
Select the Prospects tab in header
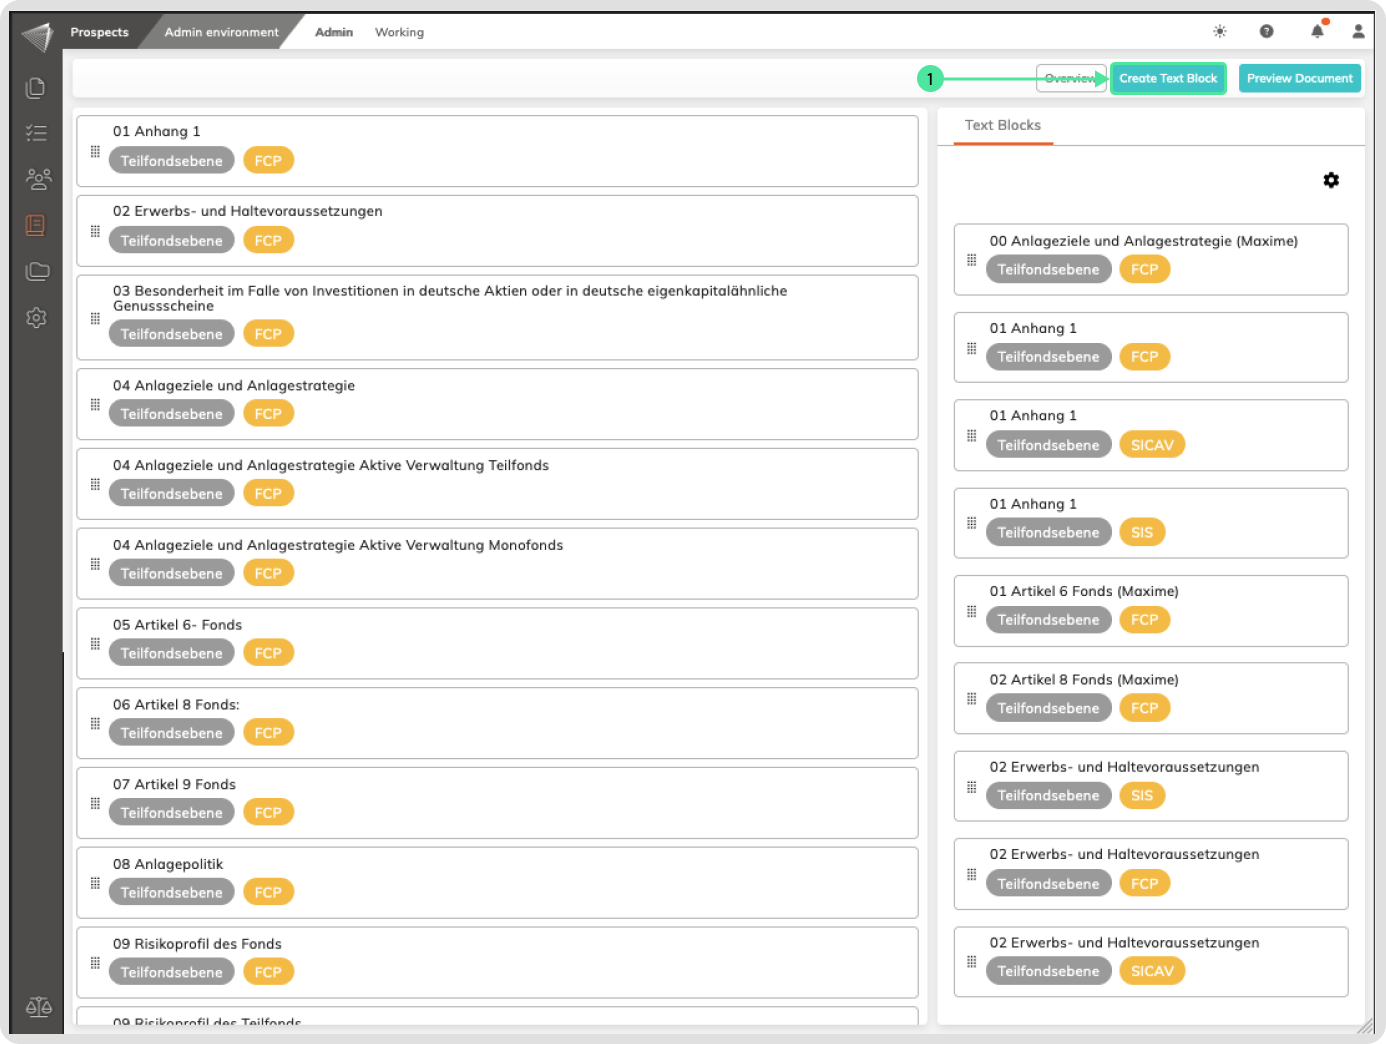pyautogui.click(x=99, y=32)
